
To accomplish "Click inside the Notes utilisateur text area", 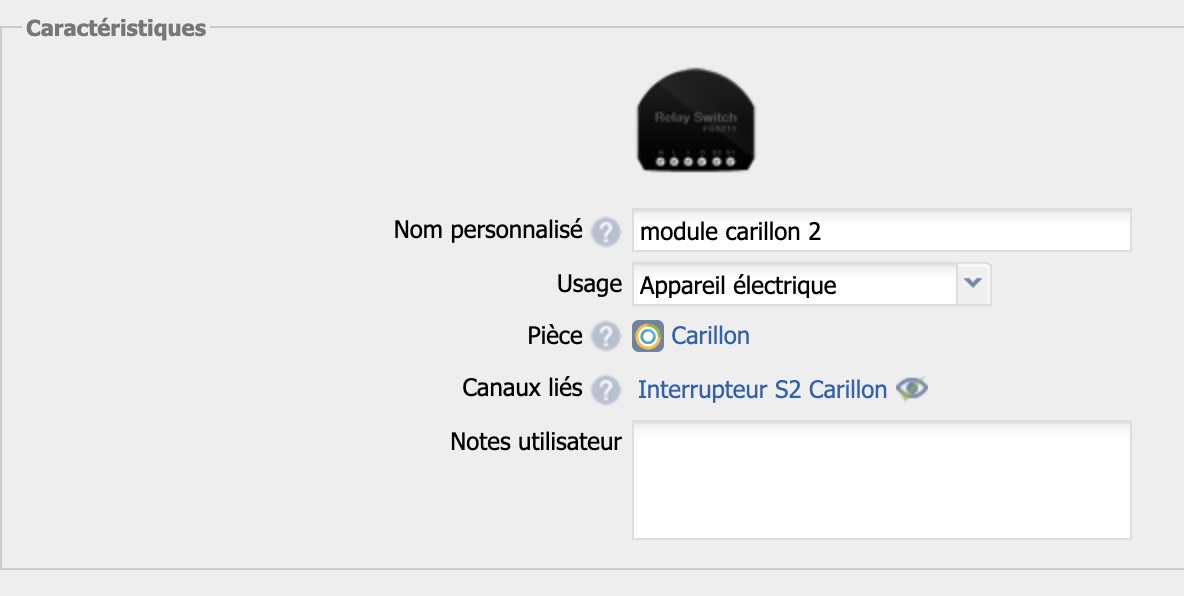I will 881,480.
